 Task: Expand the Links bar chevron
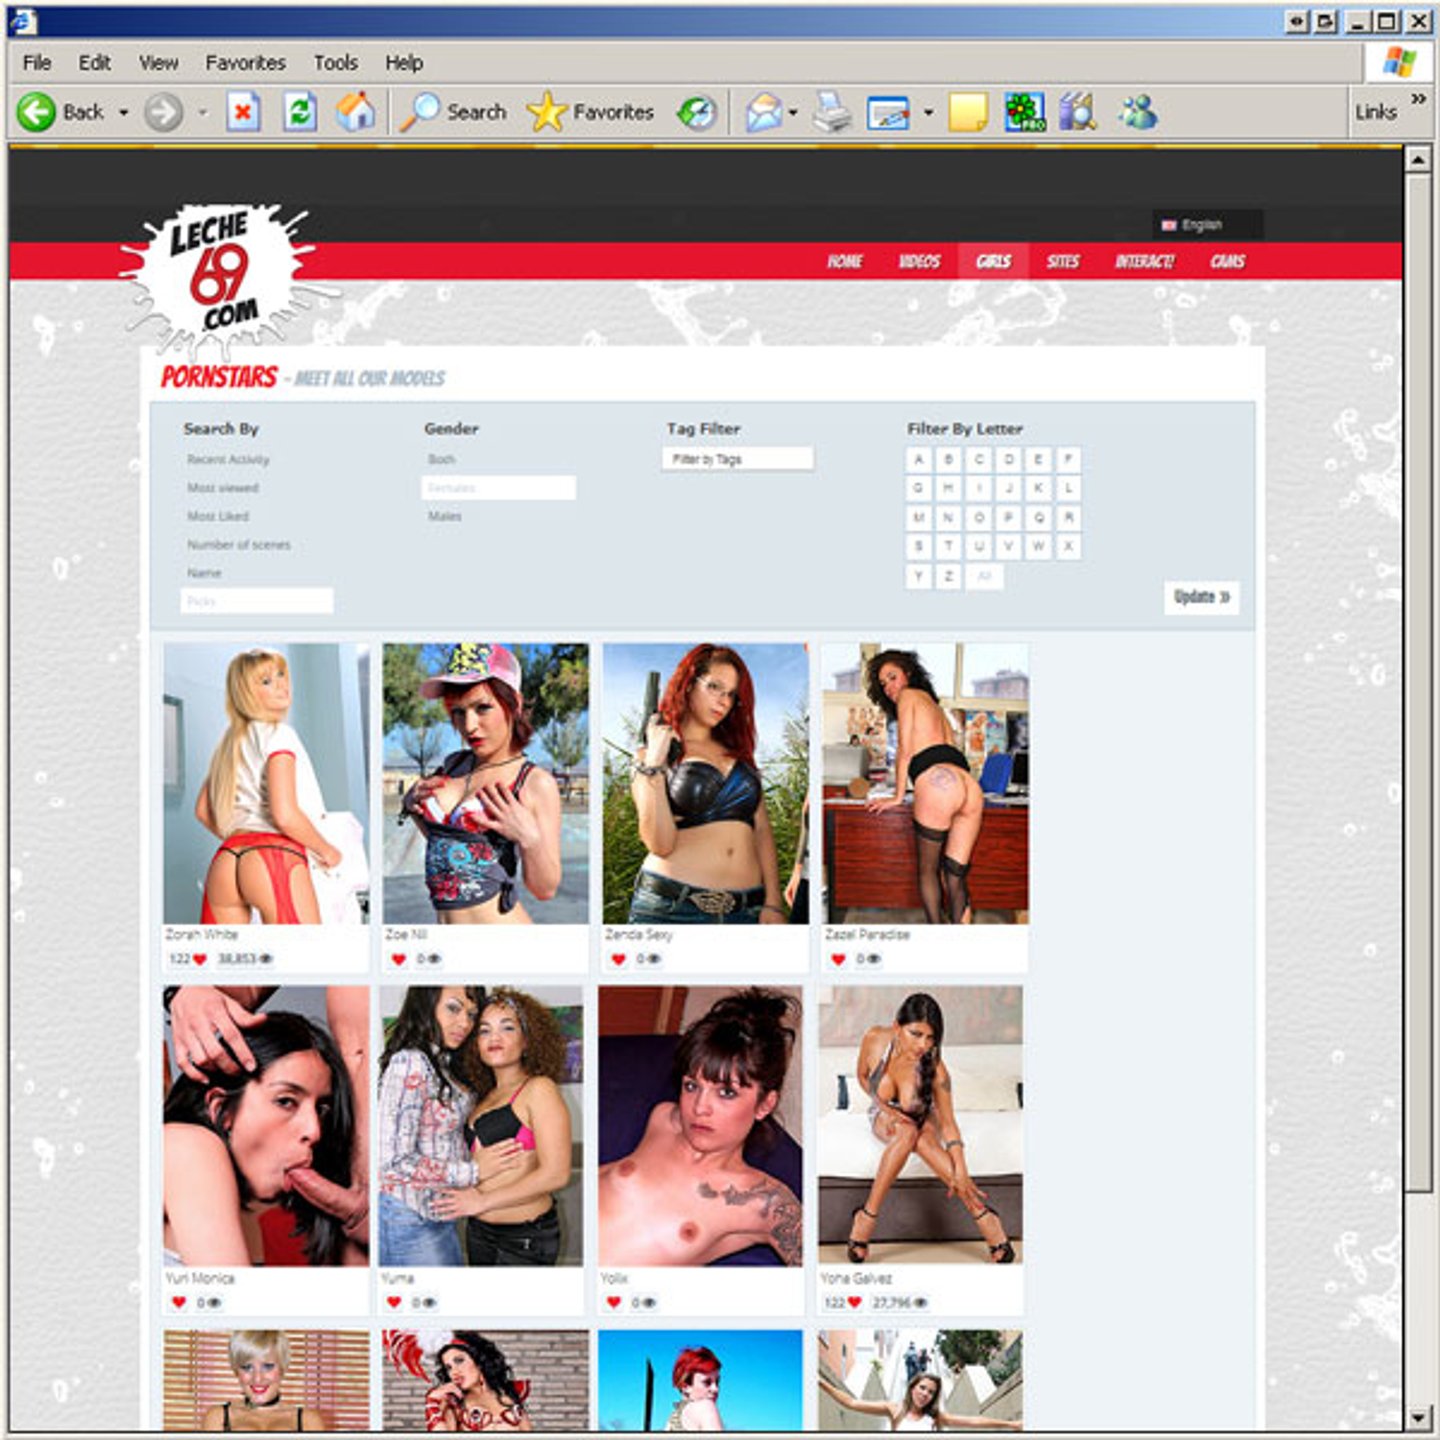point(1418,99)
